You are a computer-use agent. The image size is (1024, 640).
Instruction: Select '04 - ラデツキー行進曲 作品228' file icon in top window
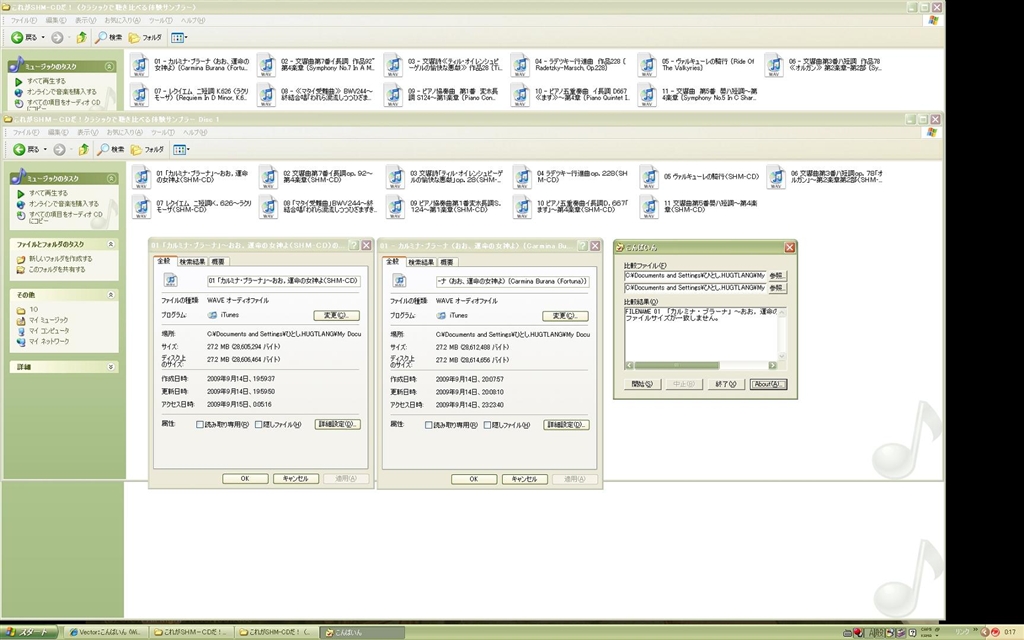520,65
